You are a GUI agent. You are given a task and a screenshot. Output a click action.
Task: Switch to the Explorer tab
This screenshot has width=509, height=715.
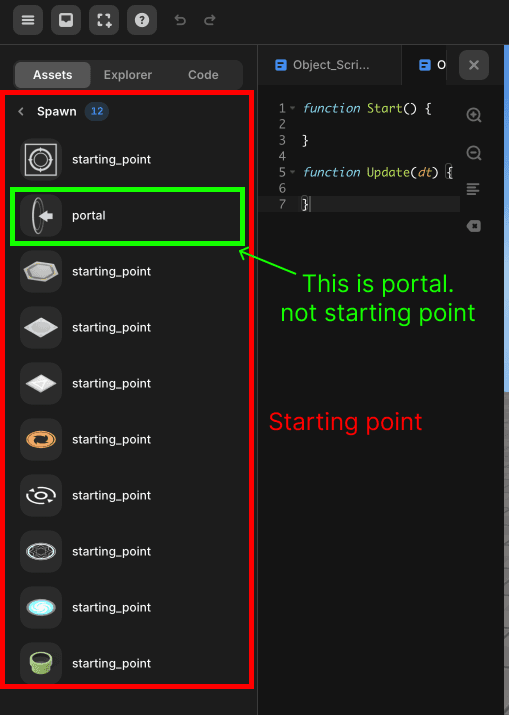point(128,75)
